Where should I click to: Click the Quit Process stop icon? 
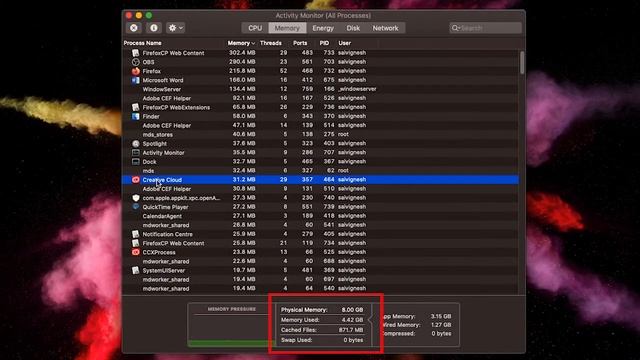tap(134, 28)
